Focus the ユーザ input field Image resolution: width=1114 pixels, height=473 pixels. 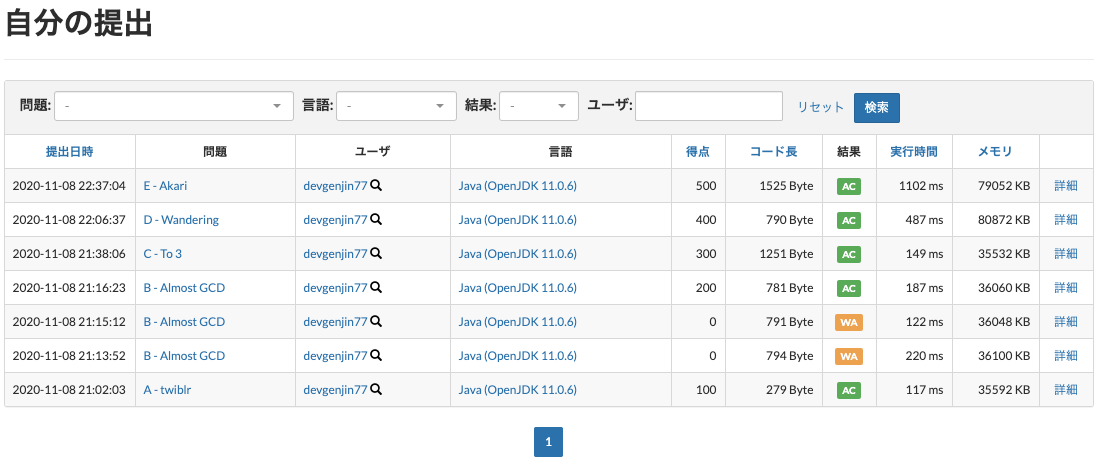click(x=709, y=106)
